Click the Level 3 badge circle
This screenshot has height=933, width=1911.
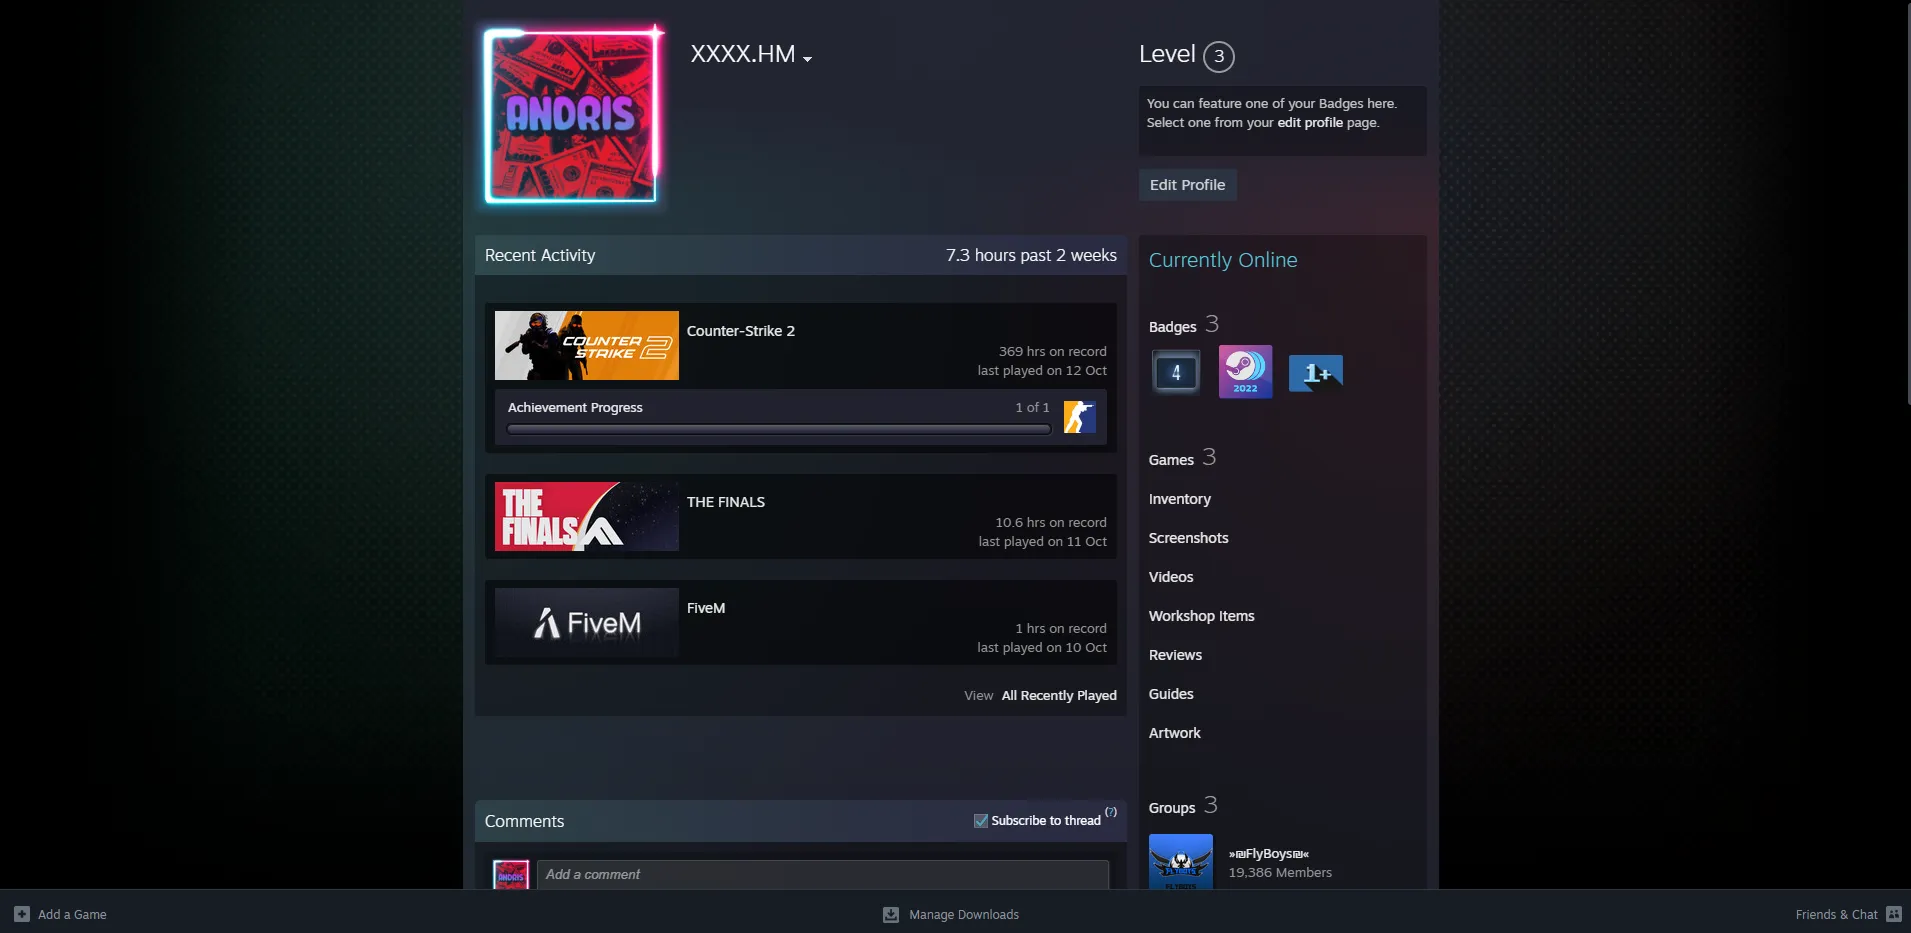coord(1218,56)
